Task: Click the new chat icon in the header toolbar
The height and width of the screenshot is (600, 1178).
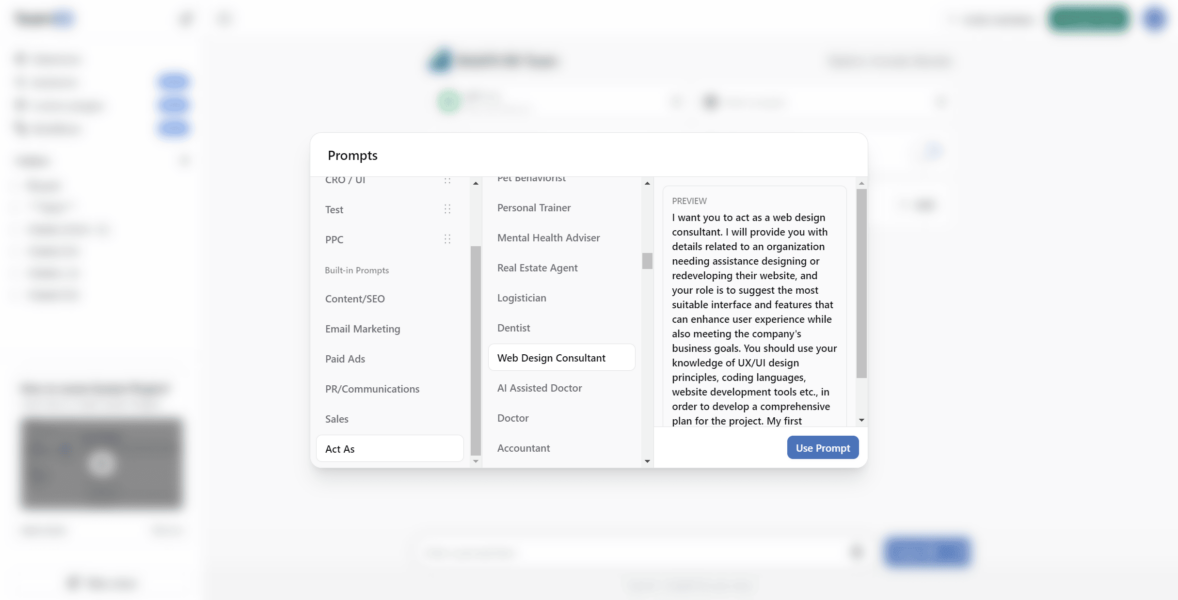Action: click(x=224, y=18)
